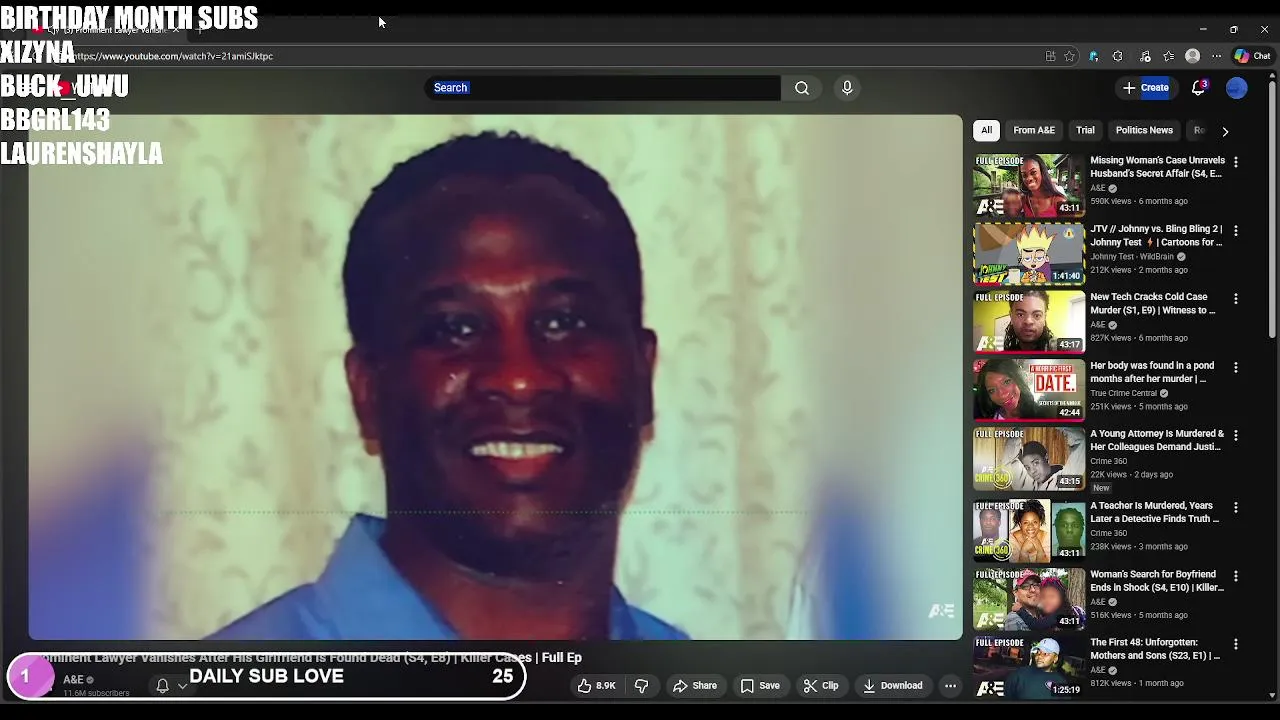Open the YouTube account avatar menu
Image resolution: width=1280 pixels, height=720 pixels.
click(1237, 88)
